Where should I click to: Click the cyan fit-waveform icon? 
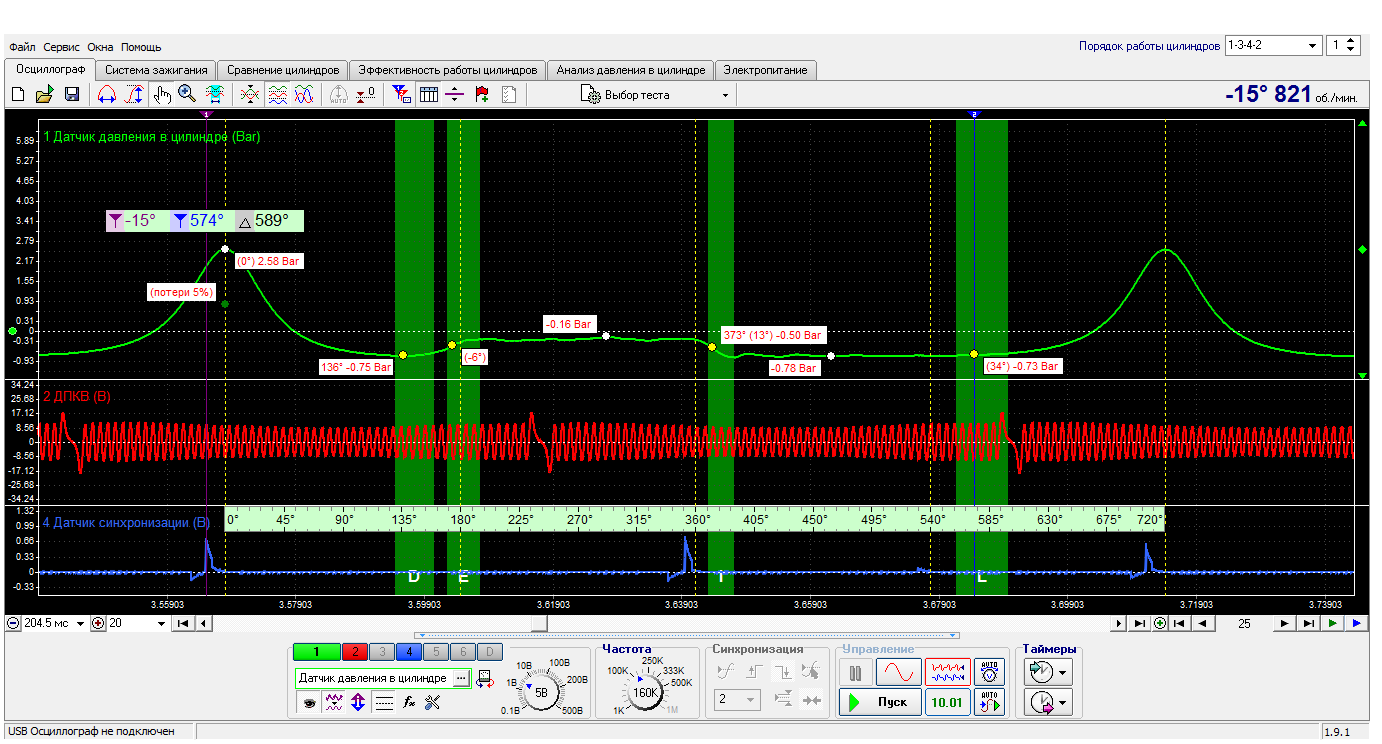[214, 95]
